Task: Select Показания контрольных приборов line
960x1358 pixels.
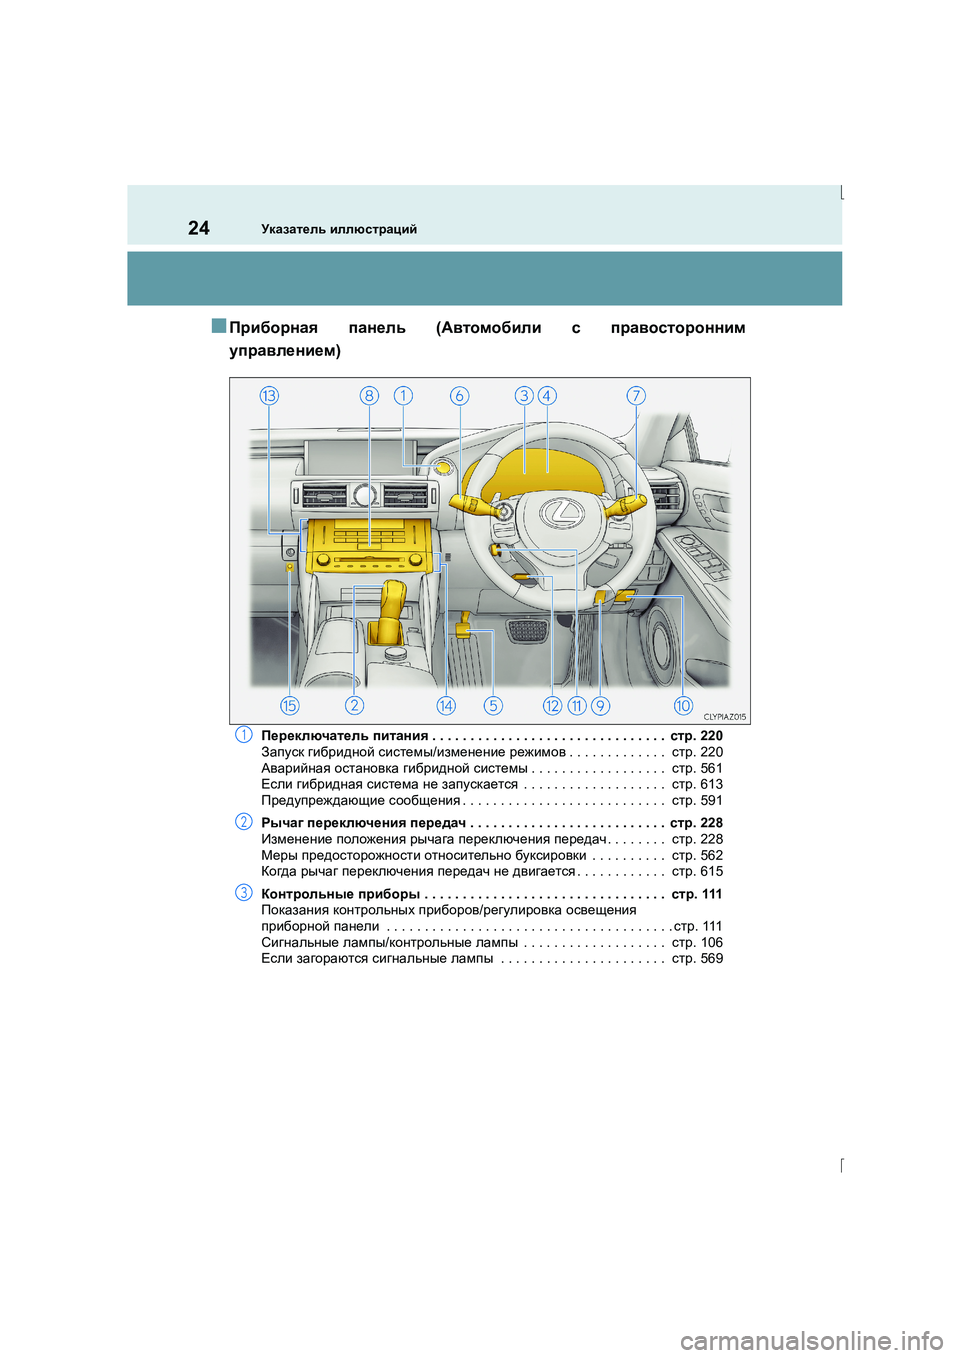Action: 492,918
